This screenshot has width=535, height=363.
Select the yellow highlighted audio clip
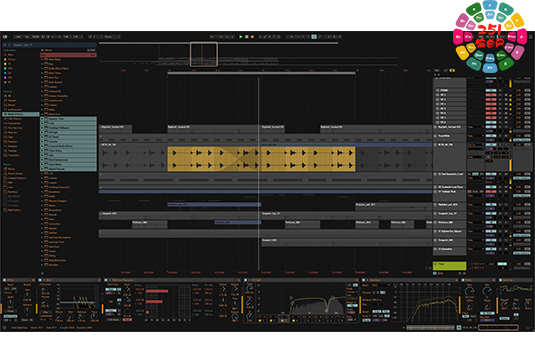[261, 159]
